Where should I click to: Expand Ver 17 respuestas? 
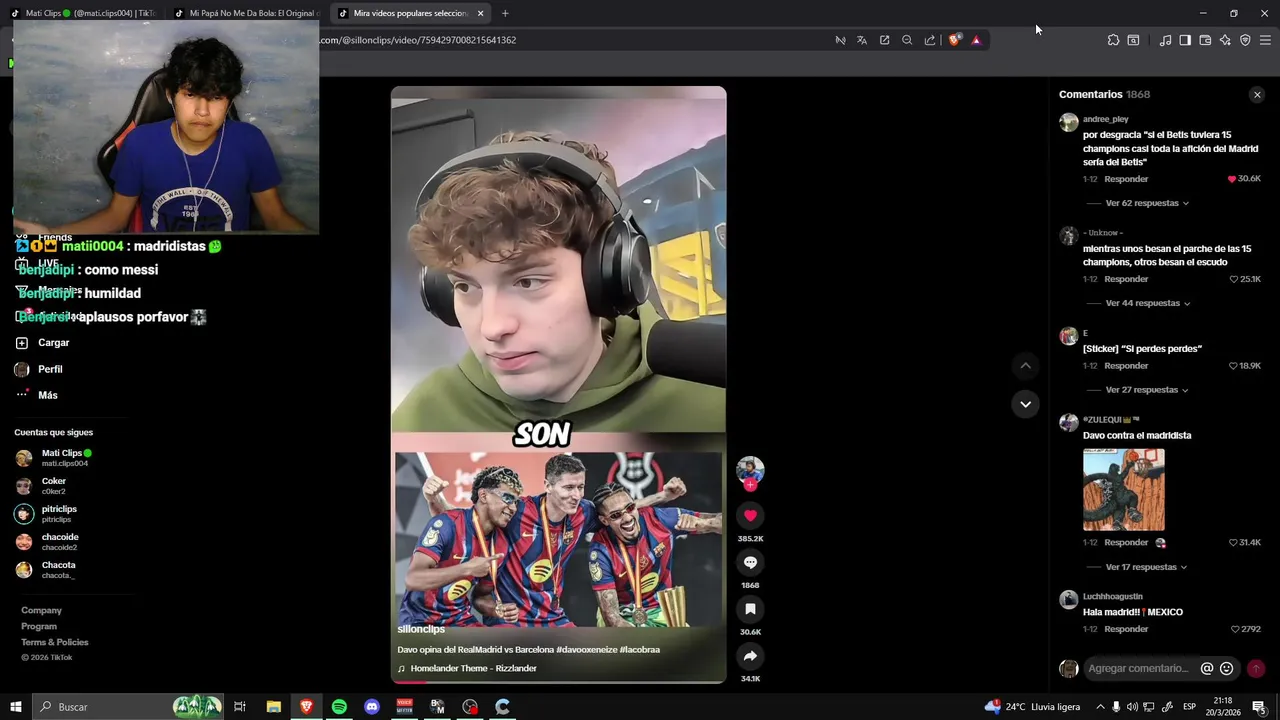(x=1147, y=567)
